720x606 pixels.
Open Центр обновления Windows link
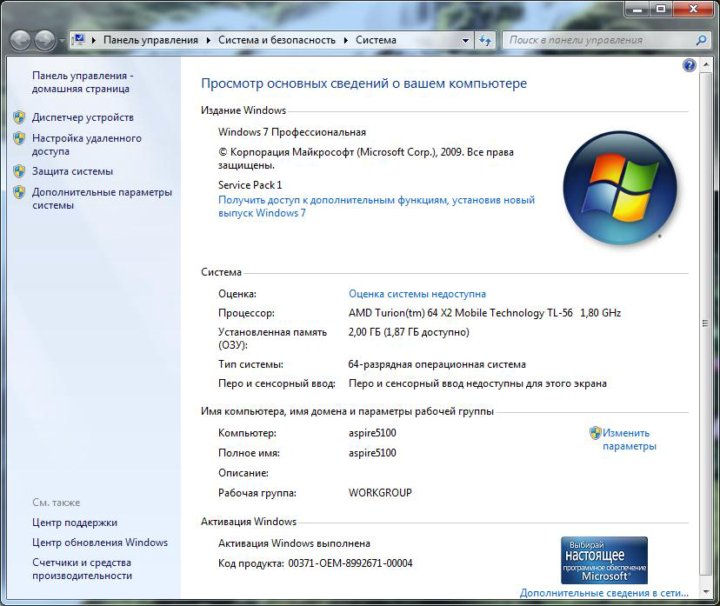click(x=99, y=542)
